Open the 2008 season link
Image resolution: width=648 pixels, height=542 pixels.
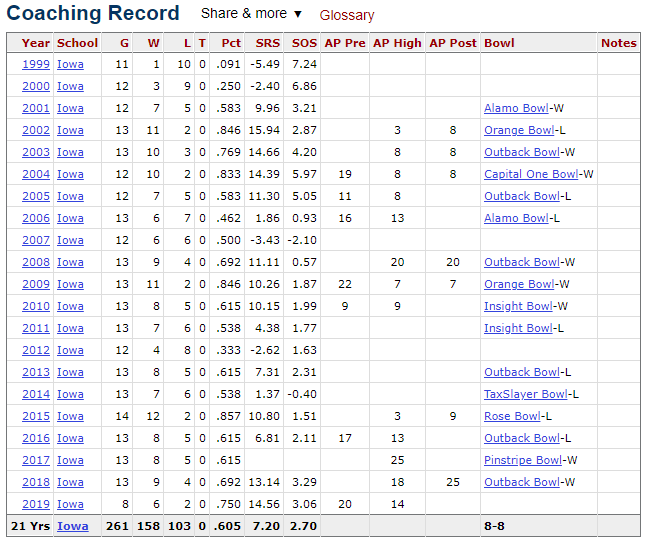(36, 262)
